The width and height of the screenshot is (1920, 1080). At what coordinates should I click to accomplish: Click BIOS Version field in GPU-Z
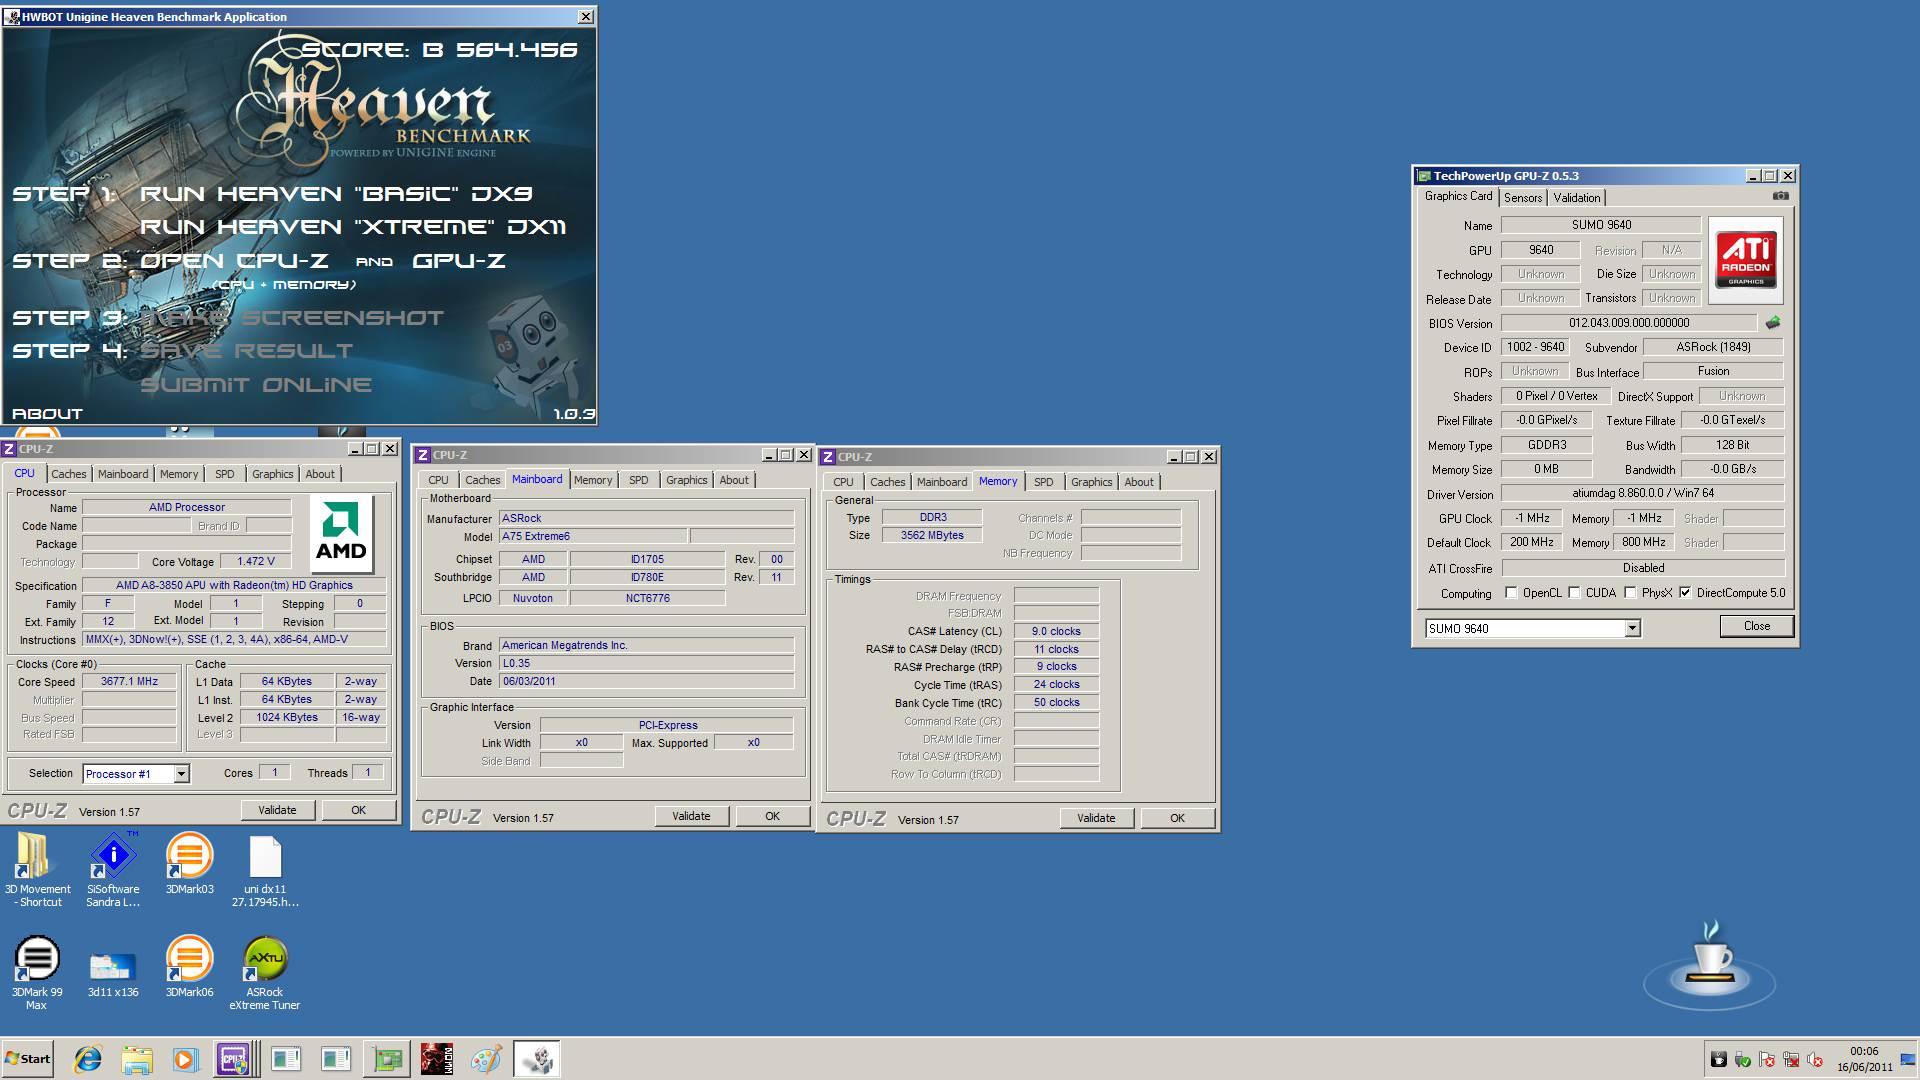(1629, 323)
